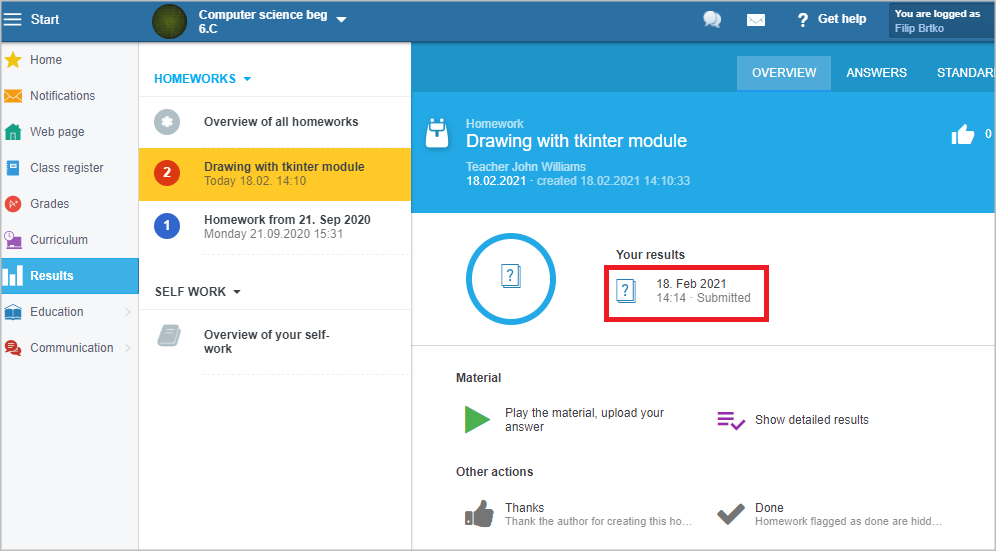Open the chat bubbles icon in header
This screenshot has width=996, height=551.
click(712, 20)
